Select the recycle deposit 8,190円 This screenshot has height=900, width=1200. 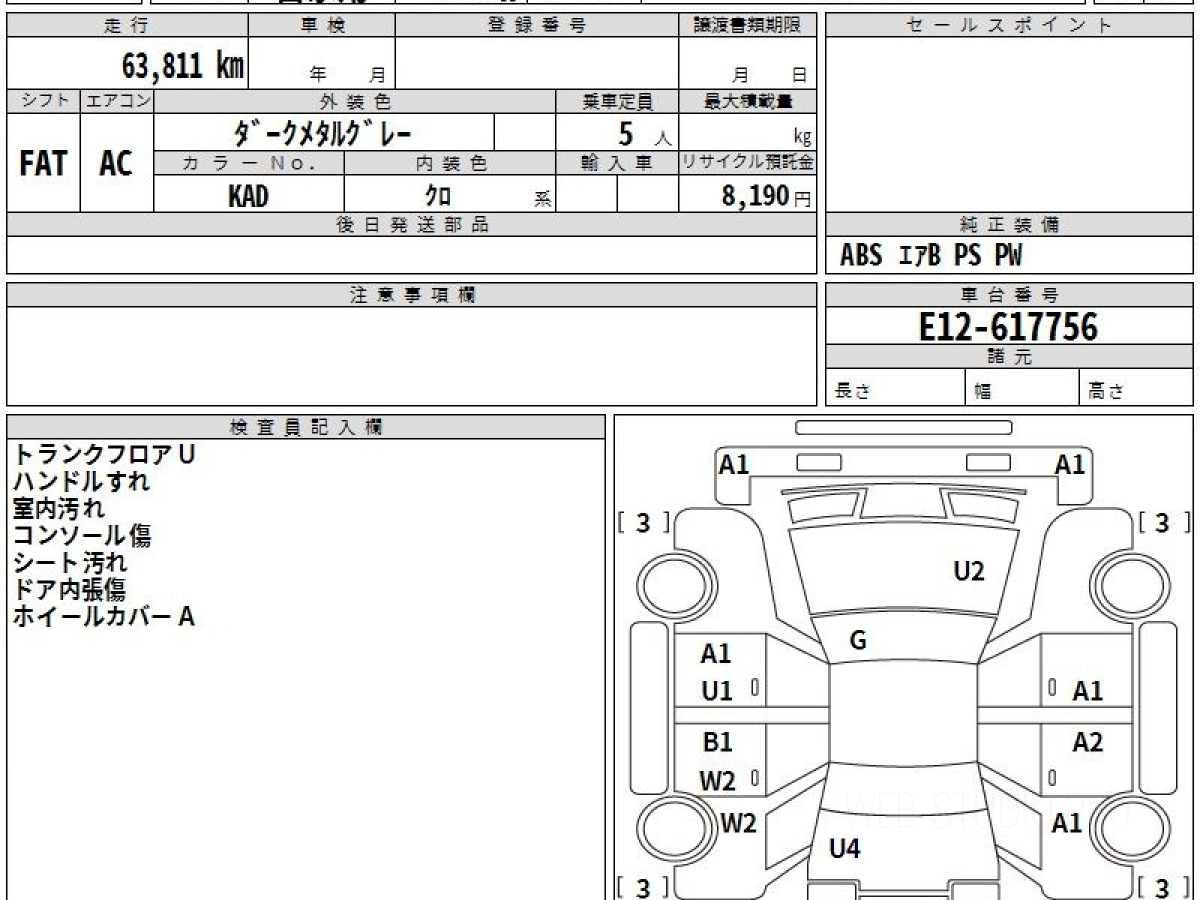(x=766, y=196)
